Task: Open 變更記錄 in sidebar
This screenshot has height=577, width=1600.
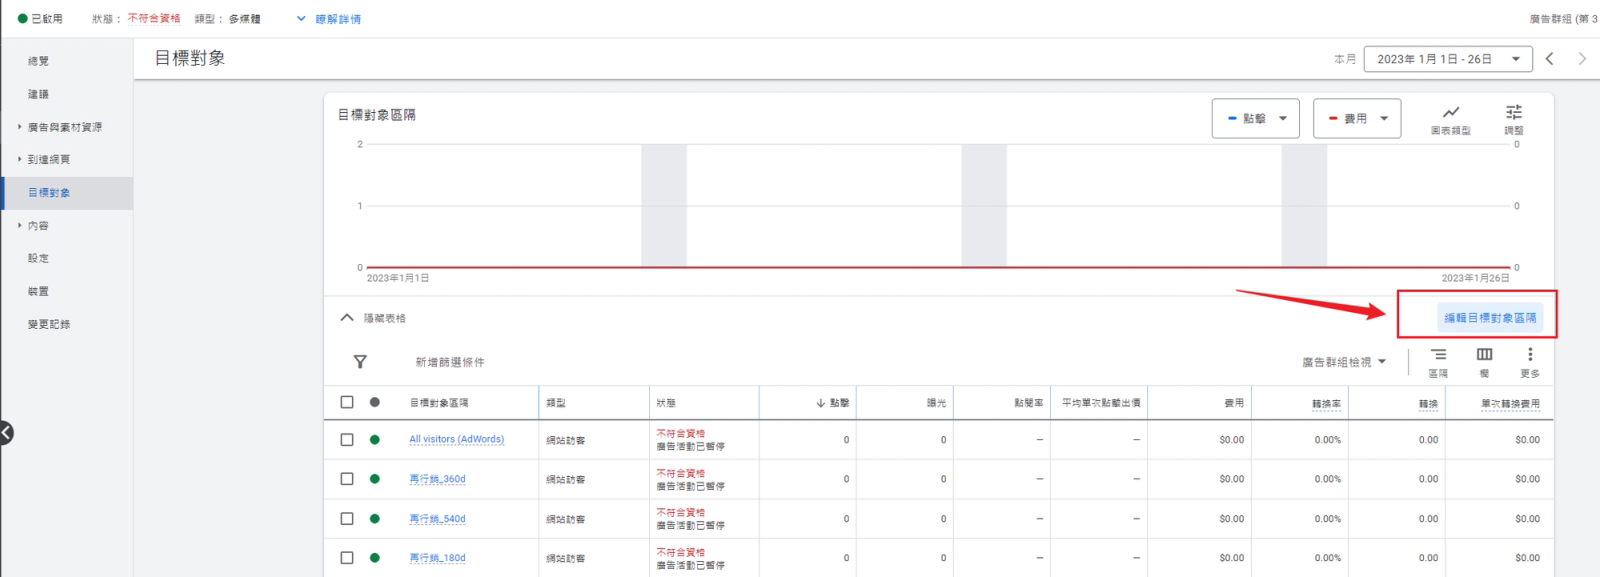Action: (x=49, y=324)
